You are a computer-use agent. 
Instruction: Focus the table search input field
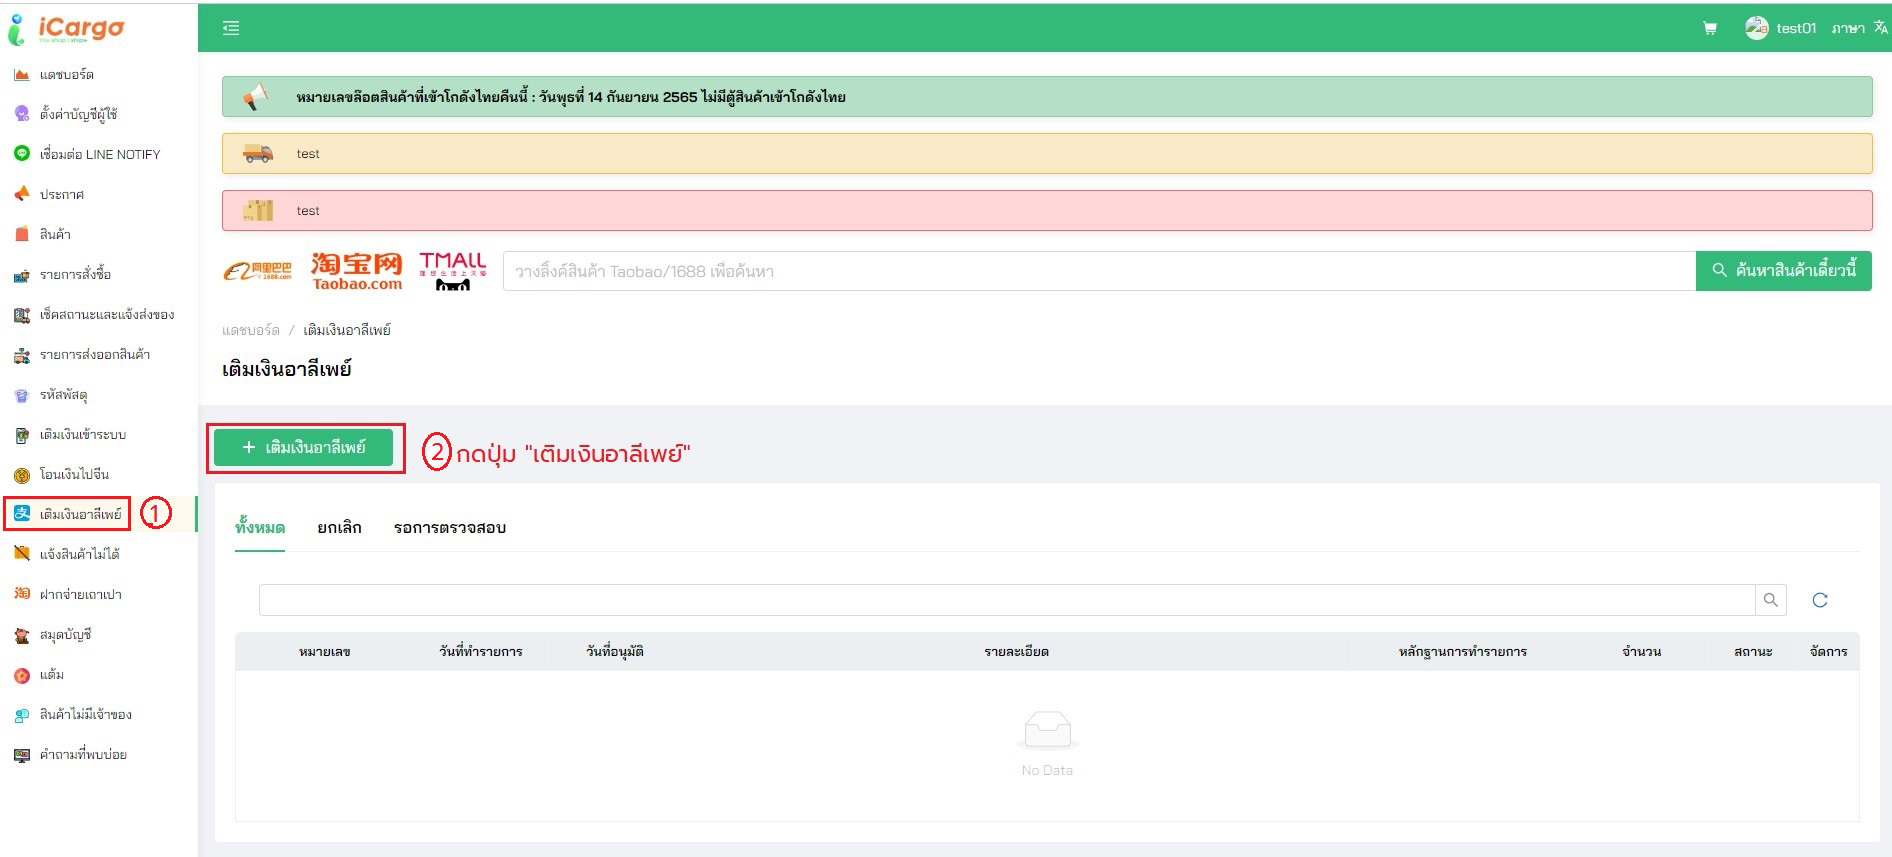1007,600
